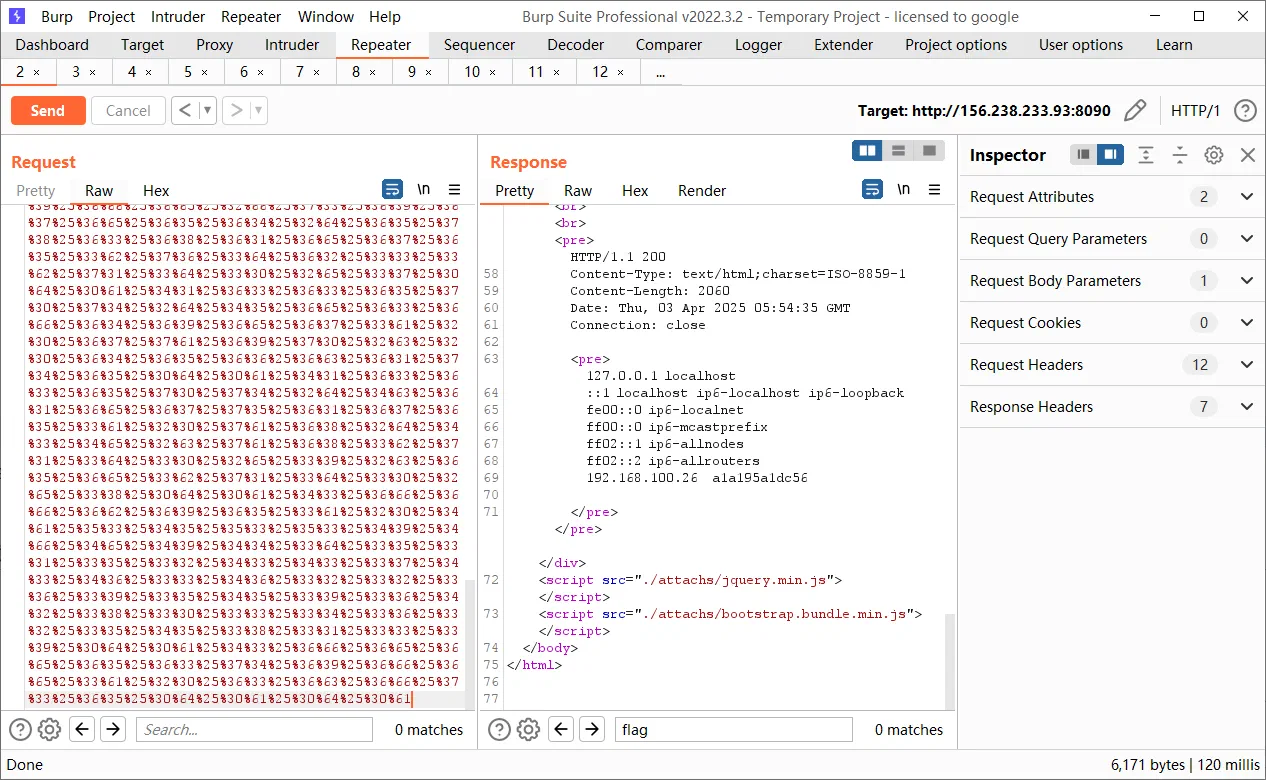Switch request view to Pretty
The image size is (1266, 780).
pos(36,191)
